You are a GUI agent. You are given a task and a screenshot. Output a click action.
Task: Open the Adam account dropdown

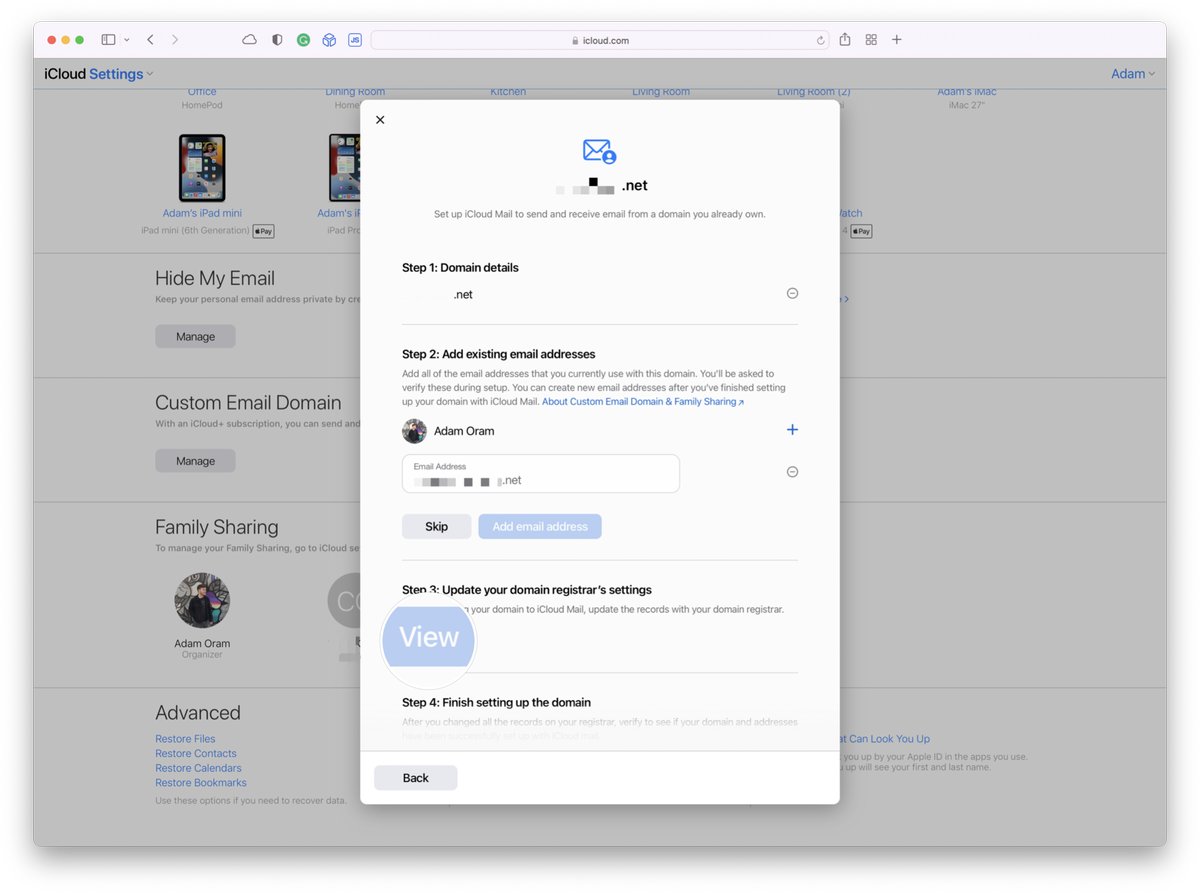coord(1133,73)
